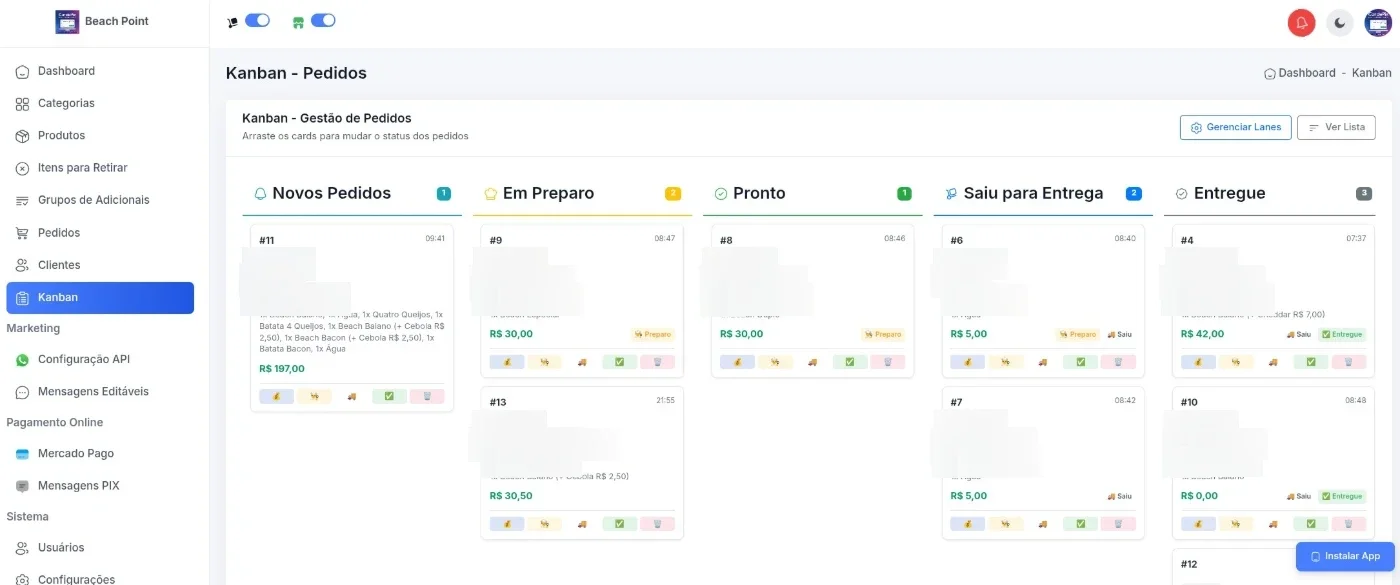The image size is (1400, 585).
Task: Click the green check icon on order #8
Action: [x=850, y=362]
